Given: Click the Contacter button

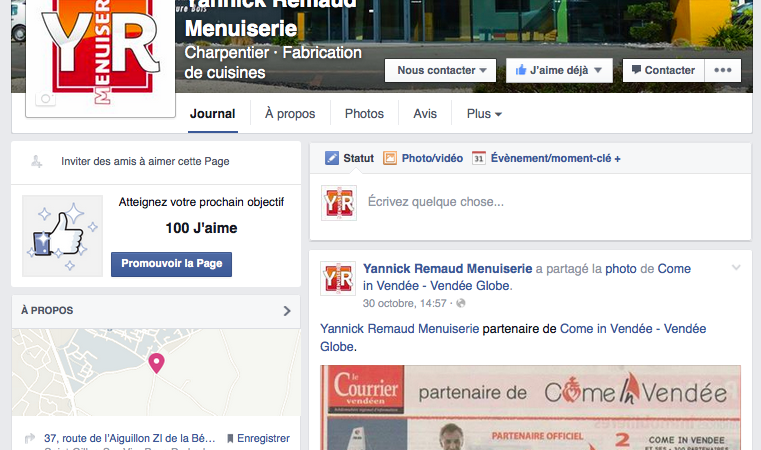Looking at the screenshot, I should [x=663, y=70].
